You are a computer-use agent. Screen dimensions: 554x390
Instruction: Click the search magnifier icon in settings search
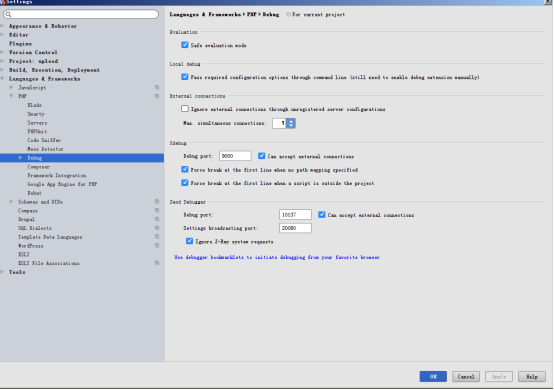pyautogui.click(x=8, y=14)
